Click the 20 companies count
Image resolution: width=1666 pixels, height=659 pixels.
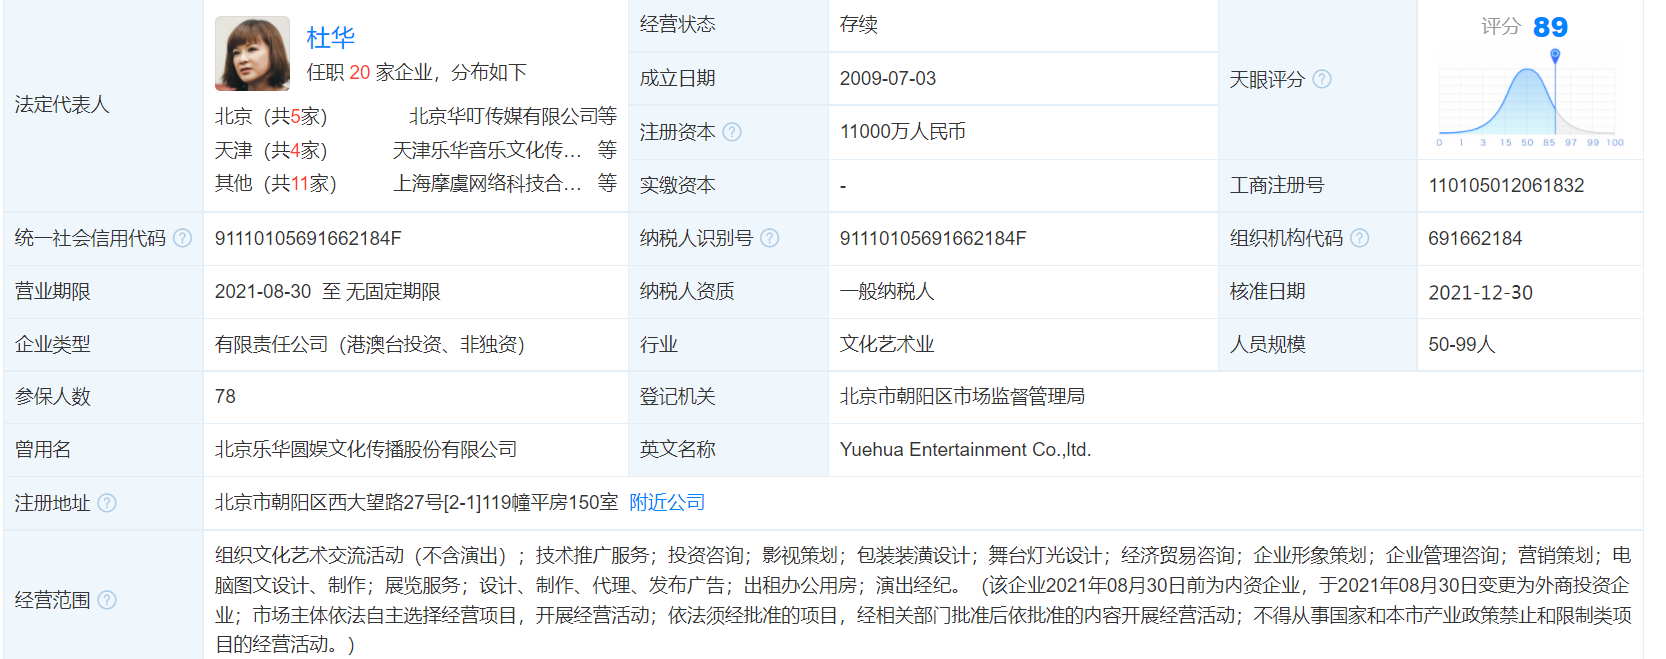(x=359, y=72)
